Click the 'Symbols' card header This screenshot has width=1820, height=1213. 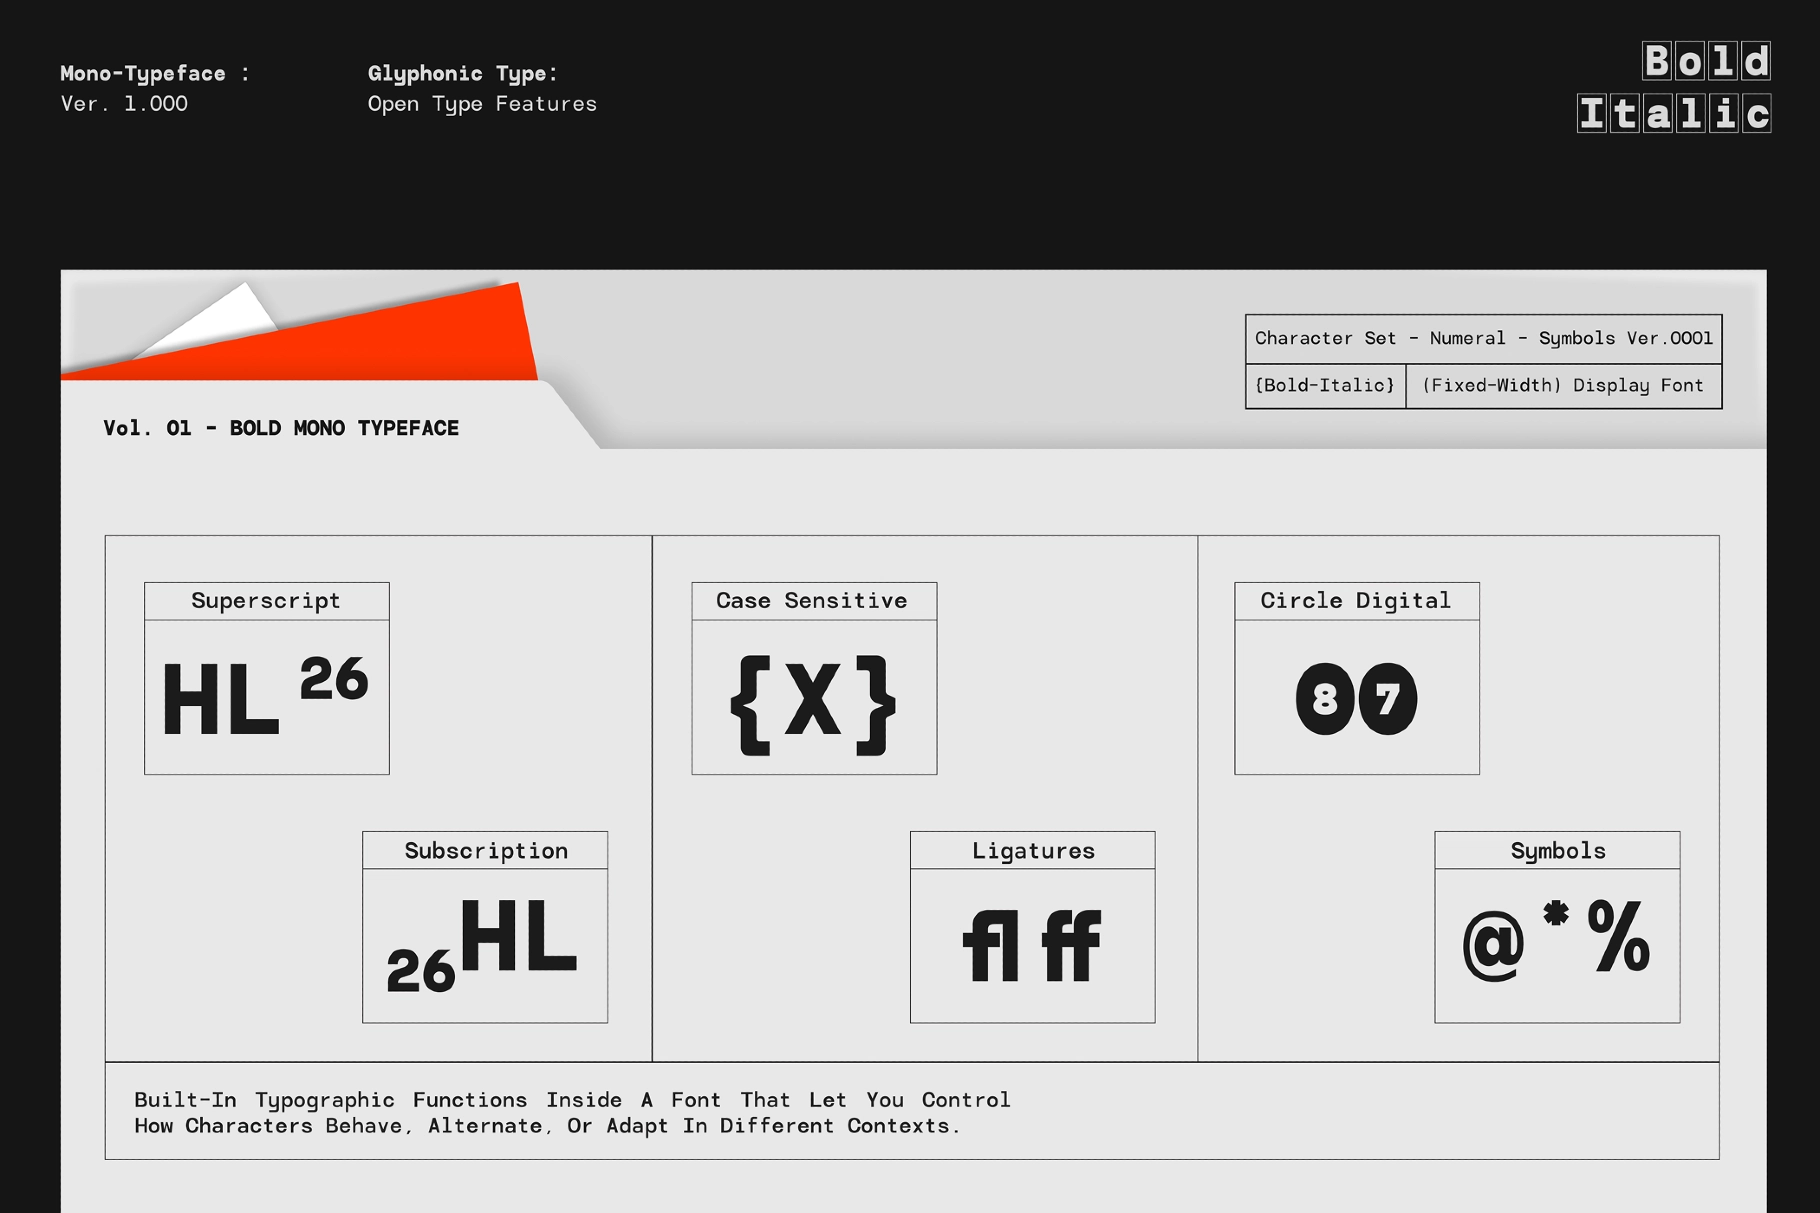point(1557,851)
